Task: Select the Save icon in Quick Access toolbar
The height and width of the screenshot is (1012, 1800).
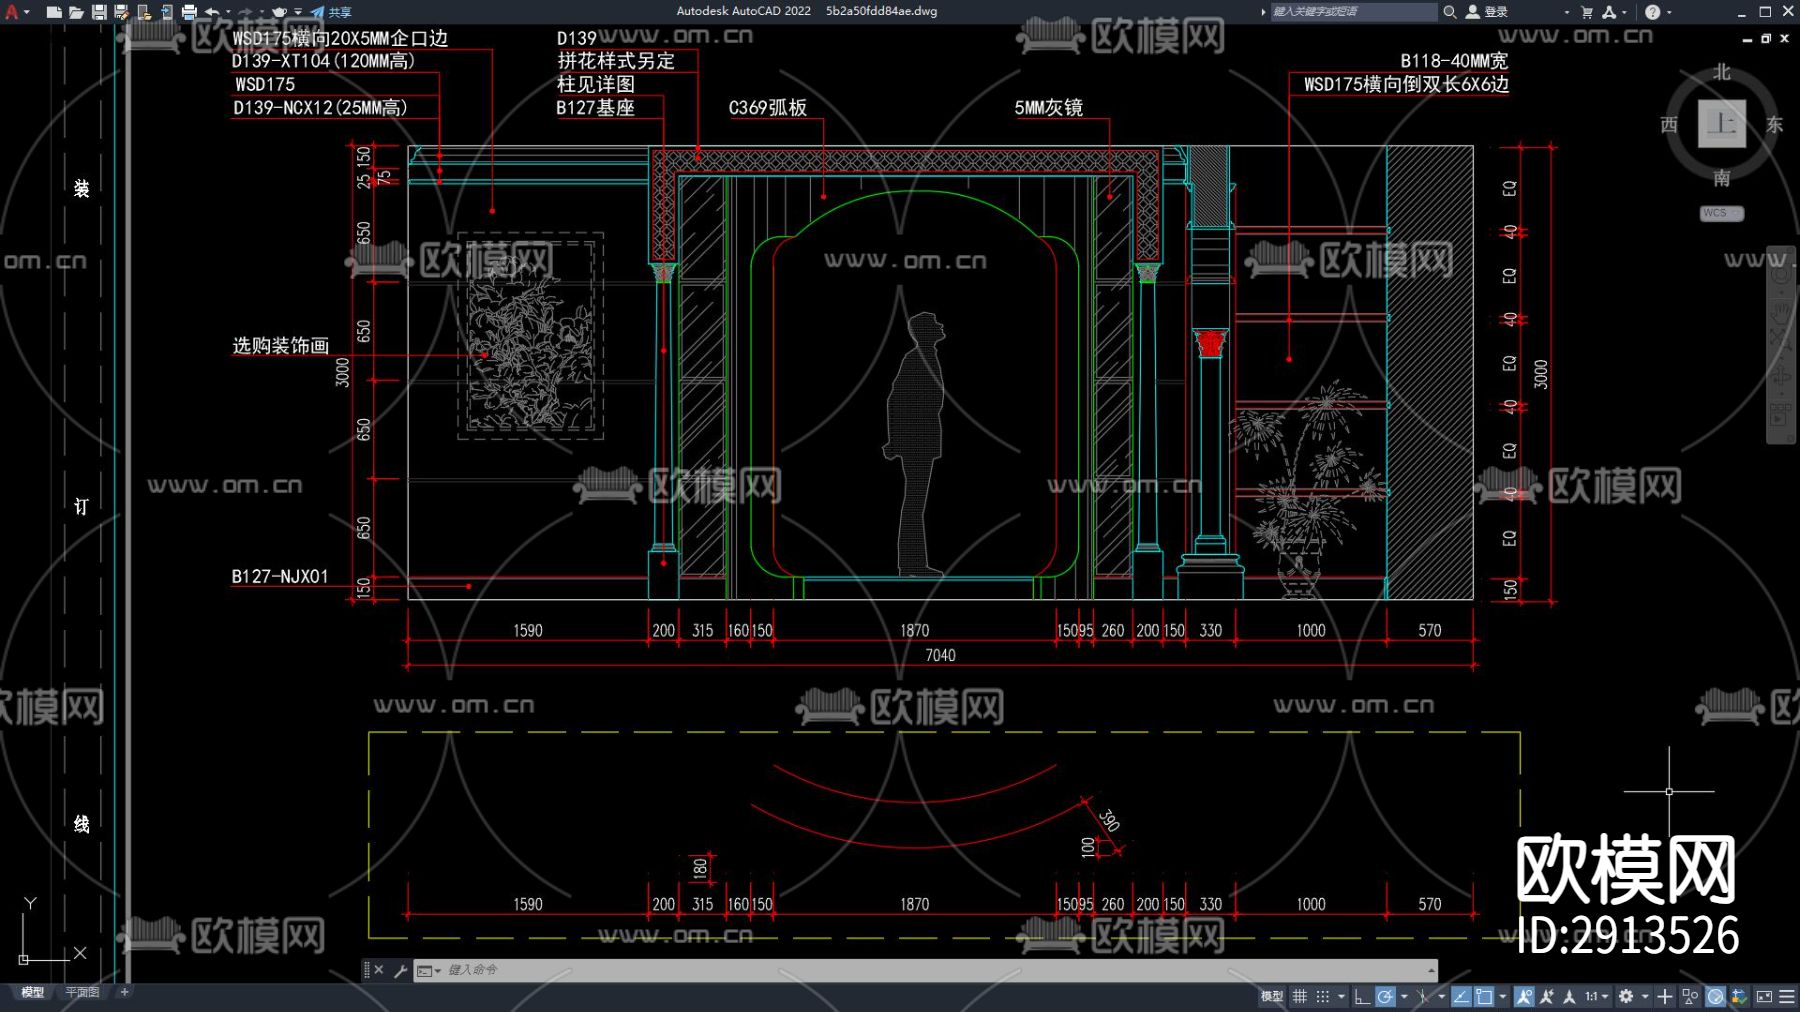Action: coord(99,10)
